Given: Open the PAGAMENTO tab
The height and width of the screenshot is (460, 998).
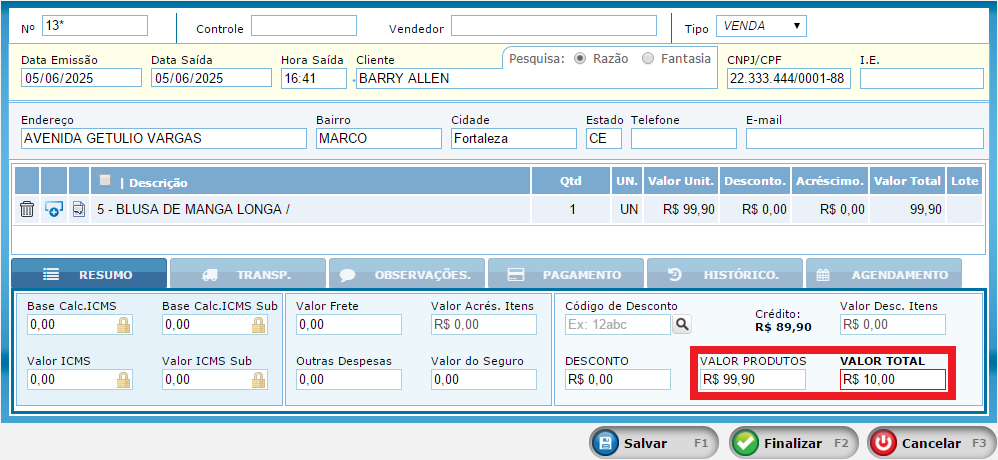Looking at the screenshot, I should click(x=567, y=274).
